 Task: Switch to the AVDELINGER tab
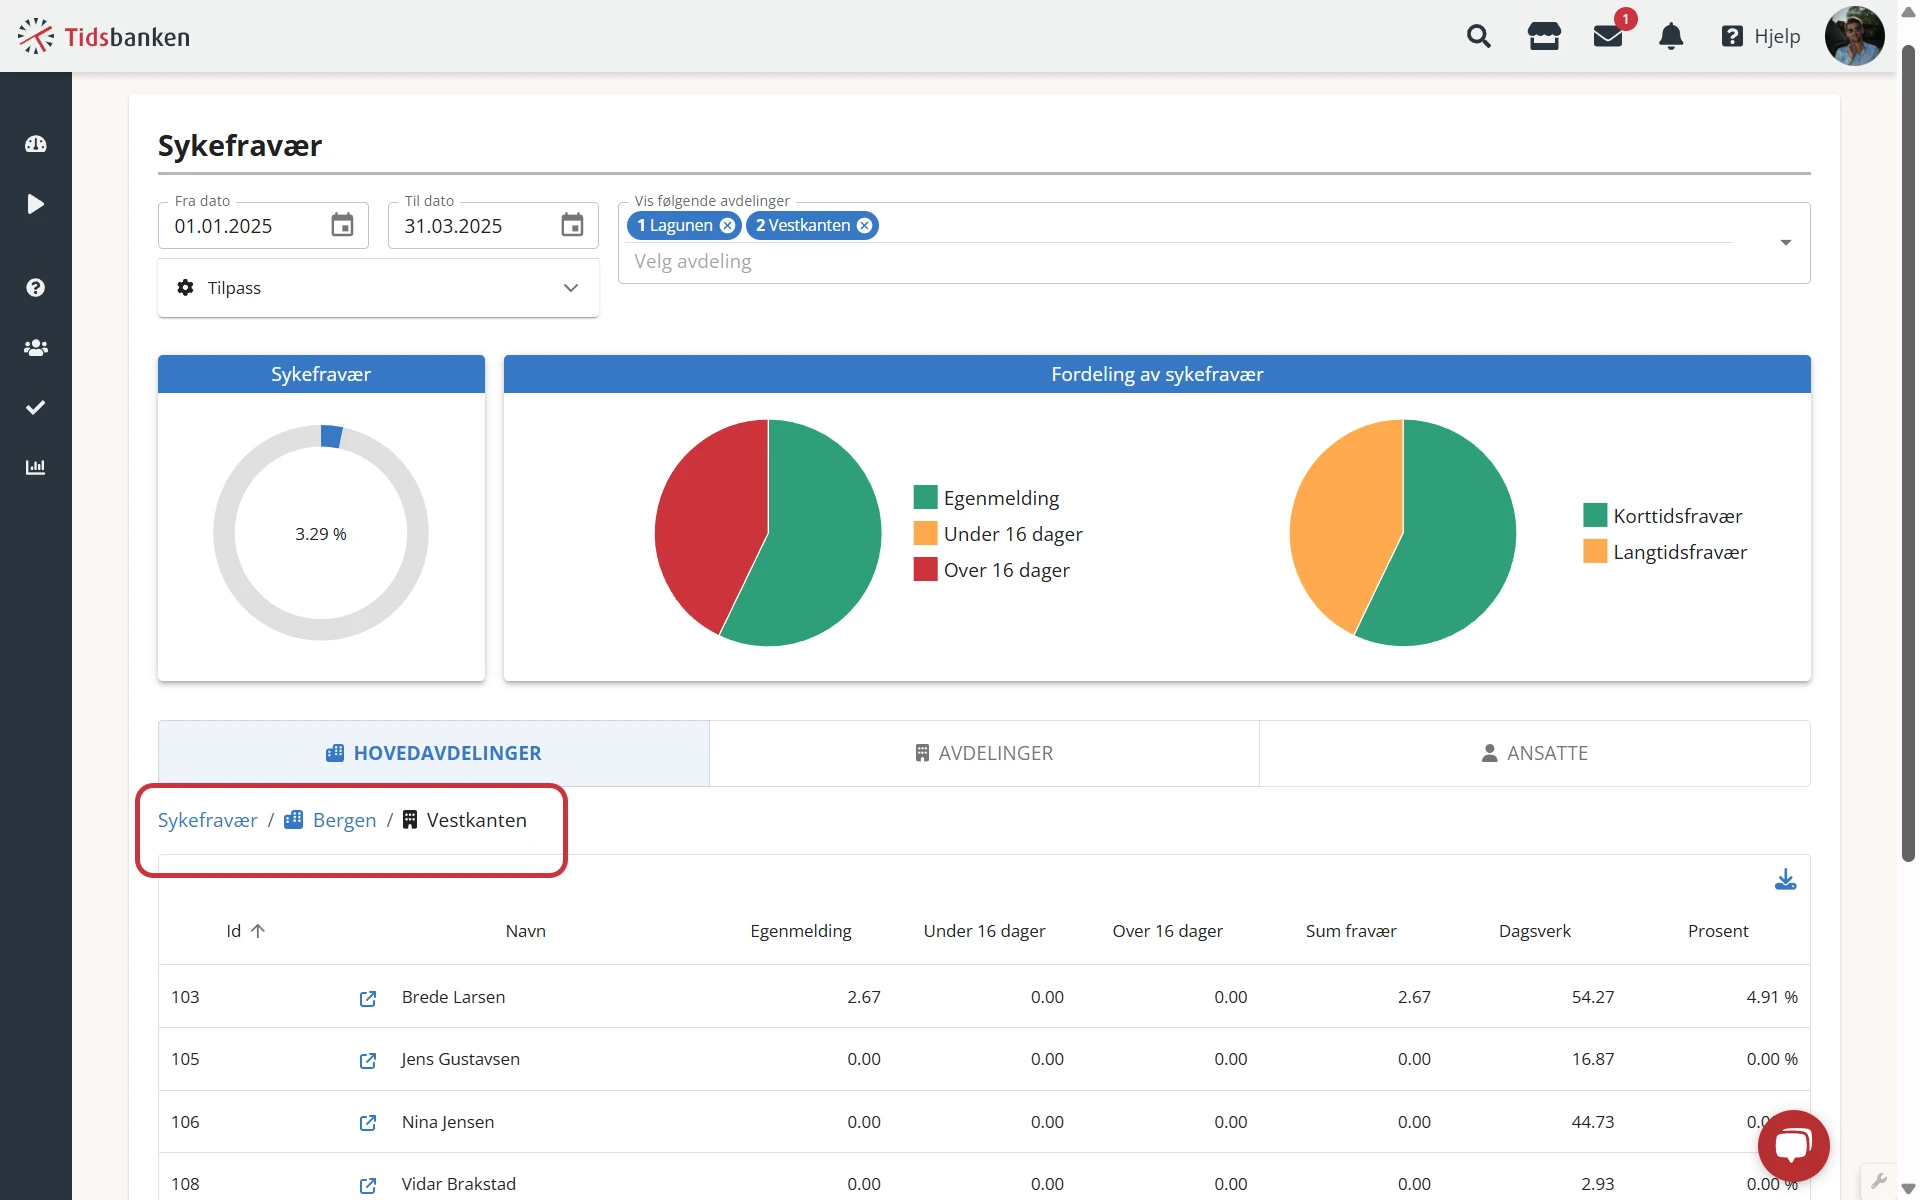pyautogui.click(x=984, y=753)
